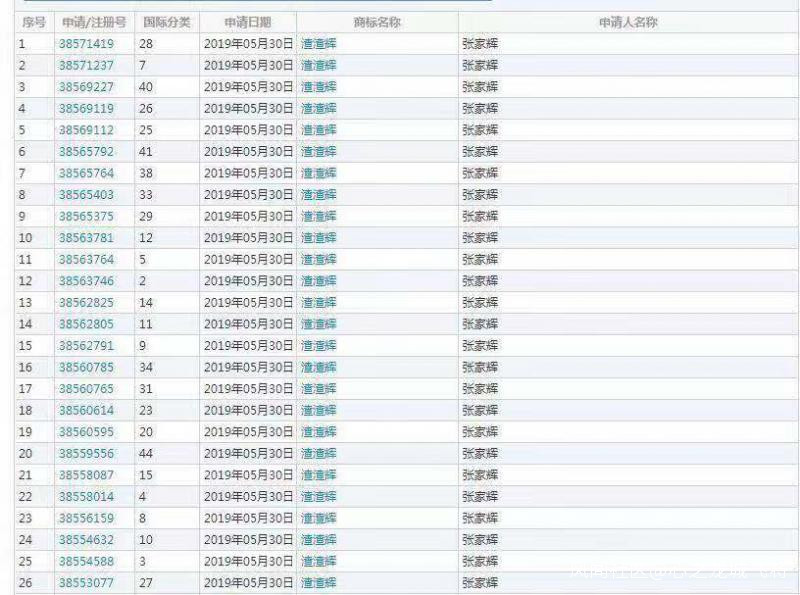Click the 申请人名称 column header
The height and width of the screenshot is (595, 800).
click(x=628, y=22)
